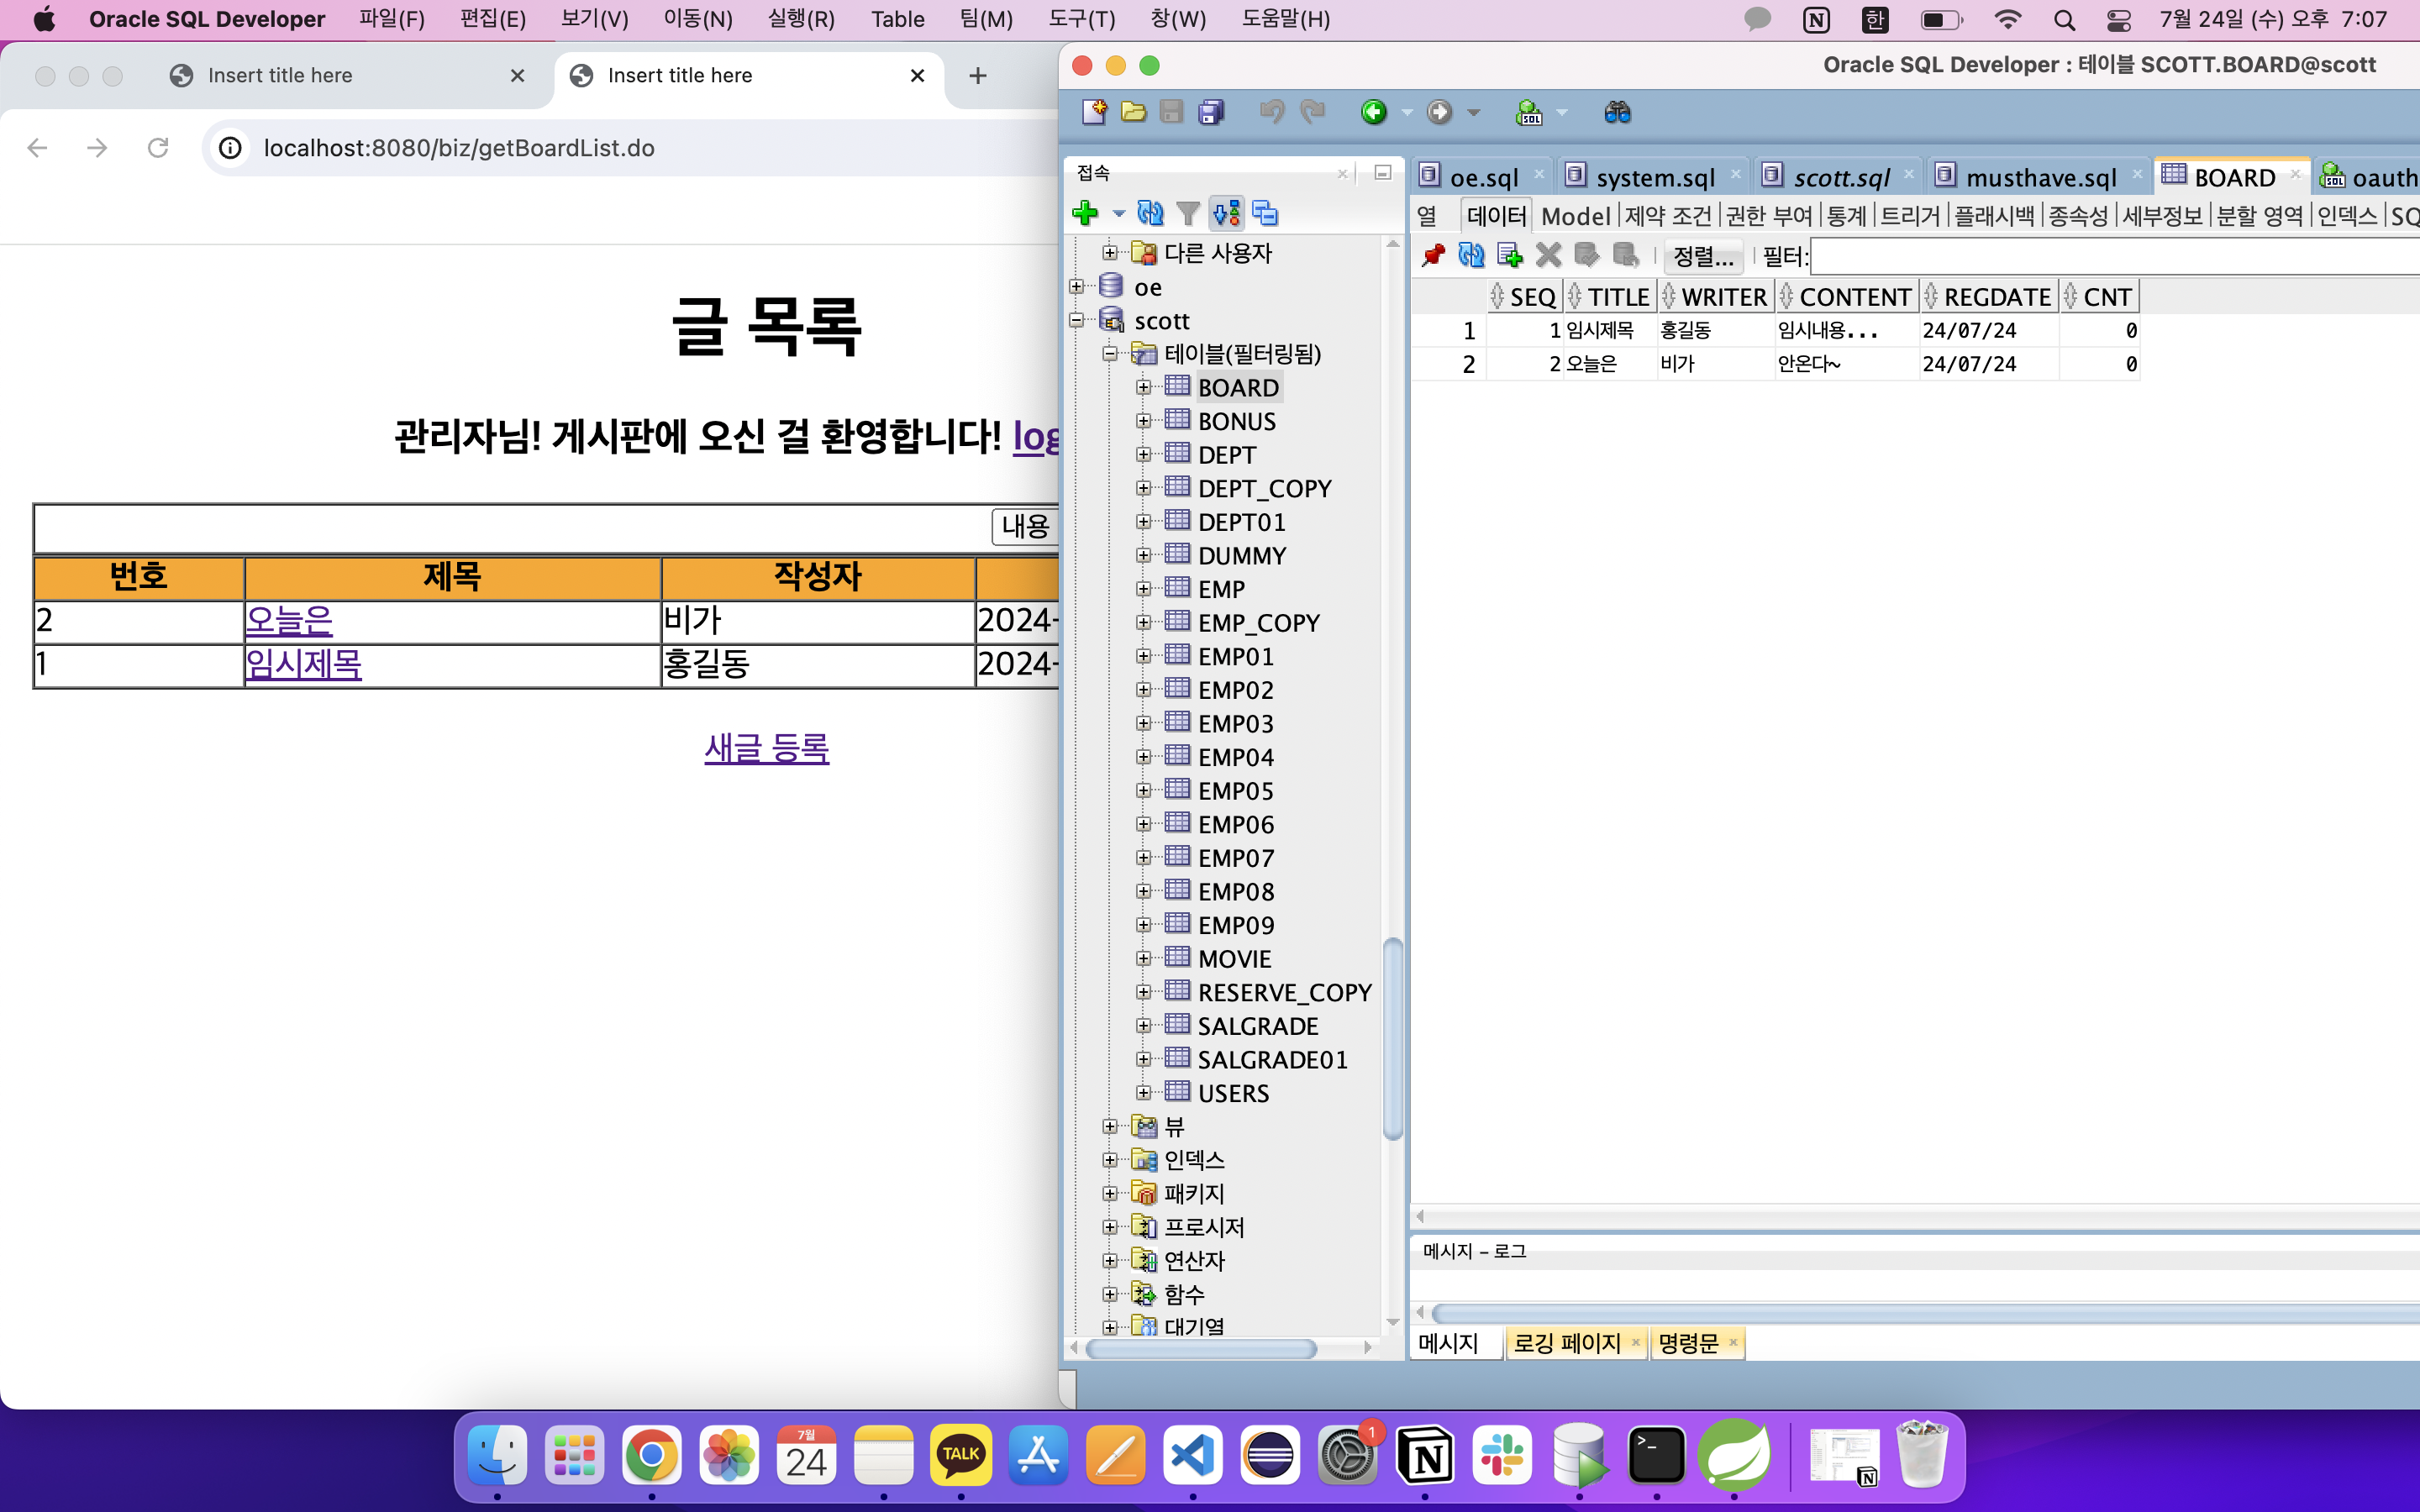Expand the 뷰 folder in tree
The height and width of the screenshot is (1512, 2420).
[x=1109, y=1126]
